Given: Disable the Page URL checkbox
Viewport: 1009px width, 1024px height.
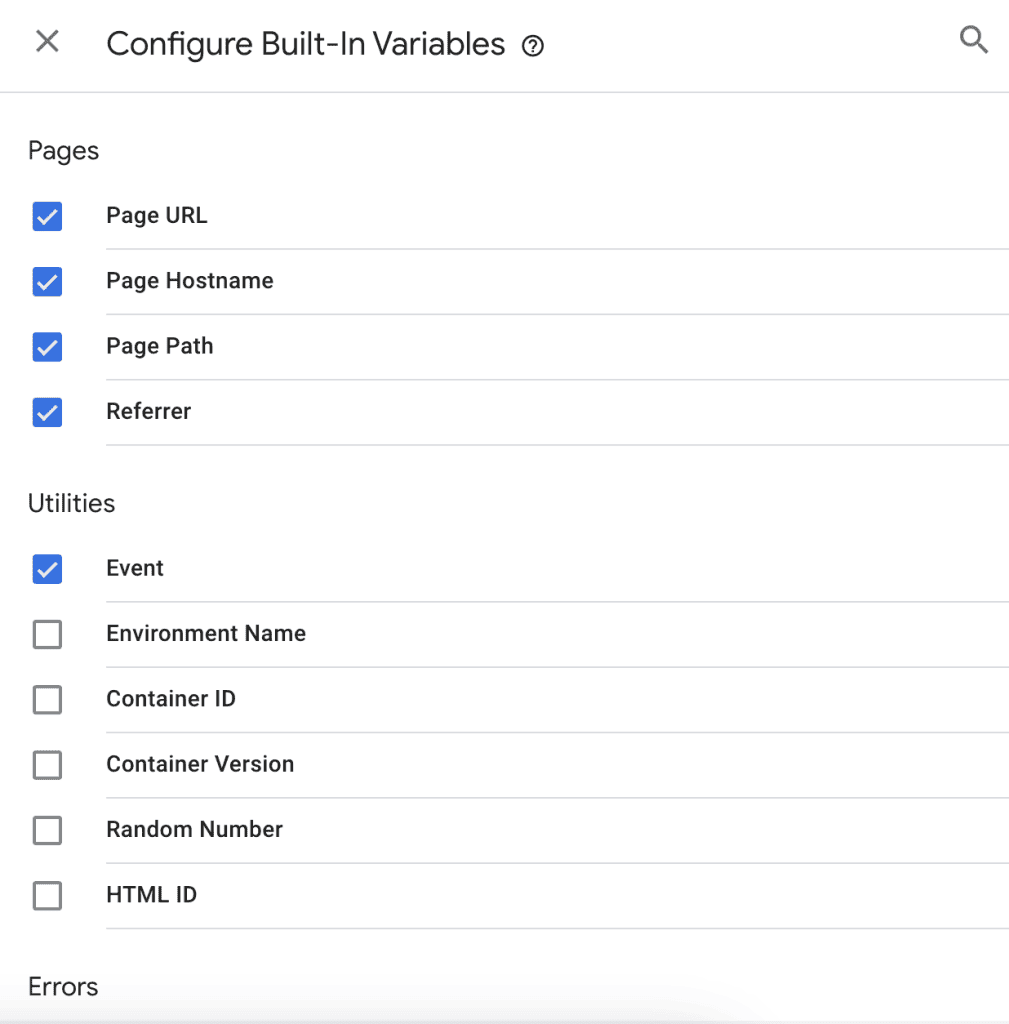Looking at the screenshot, I should tap(47, 216).
